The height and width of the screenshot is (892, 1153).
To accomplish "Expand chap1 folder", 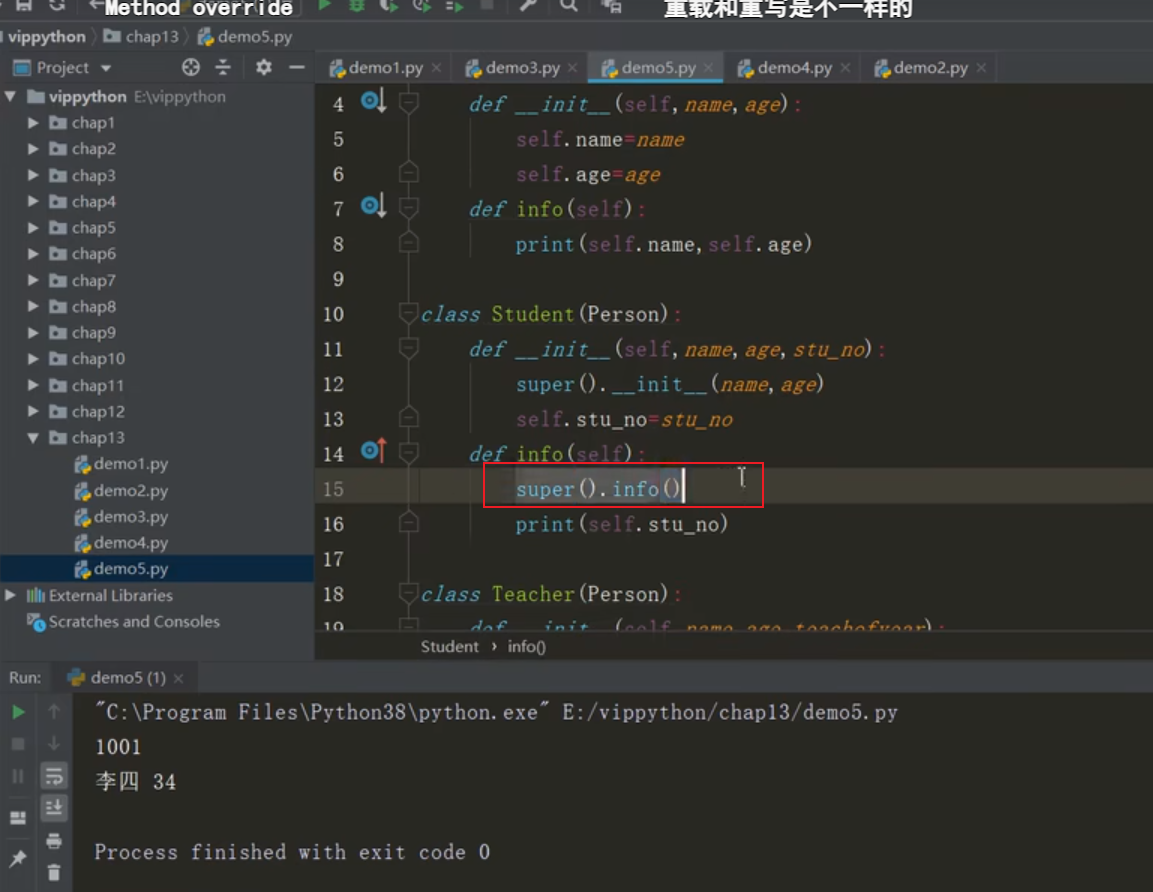I will [x=33, y=123].
